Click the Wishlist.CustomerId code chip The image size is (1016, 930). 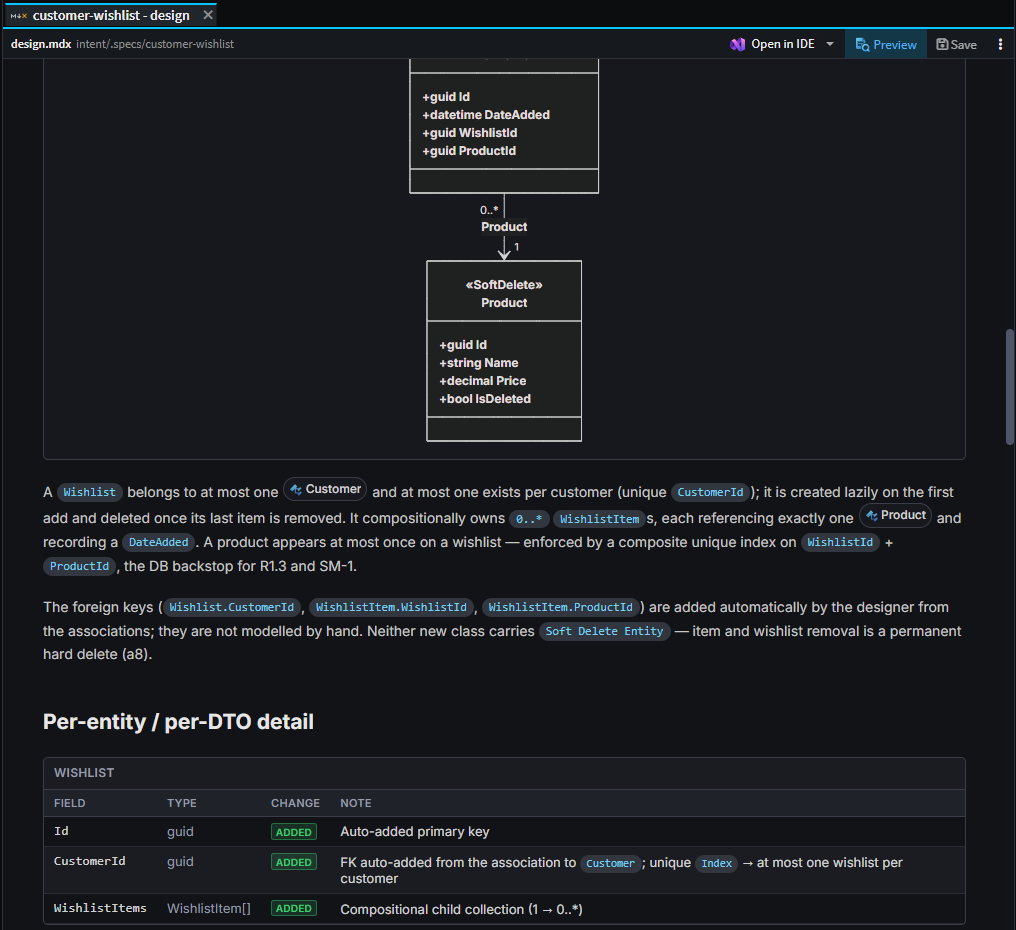tap(232, 607)
